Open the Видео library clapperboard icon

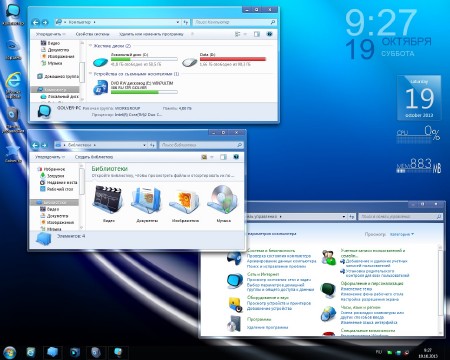pyautogui.click(x=108, y=200)
